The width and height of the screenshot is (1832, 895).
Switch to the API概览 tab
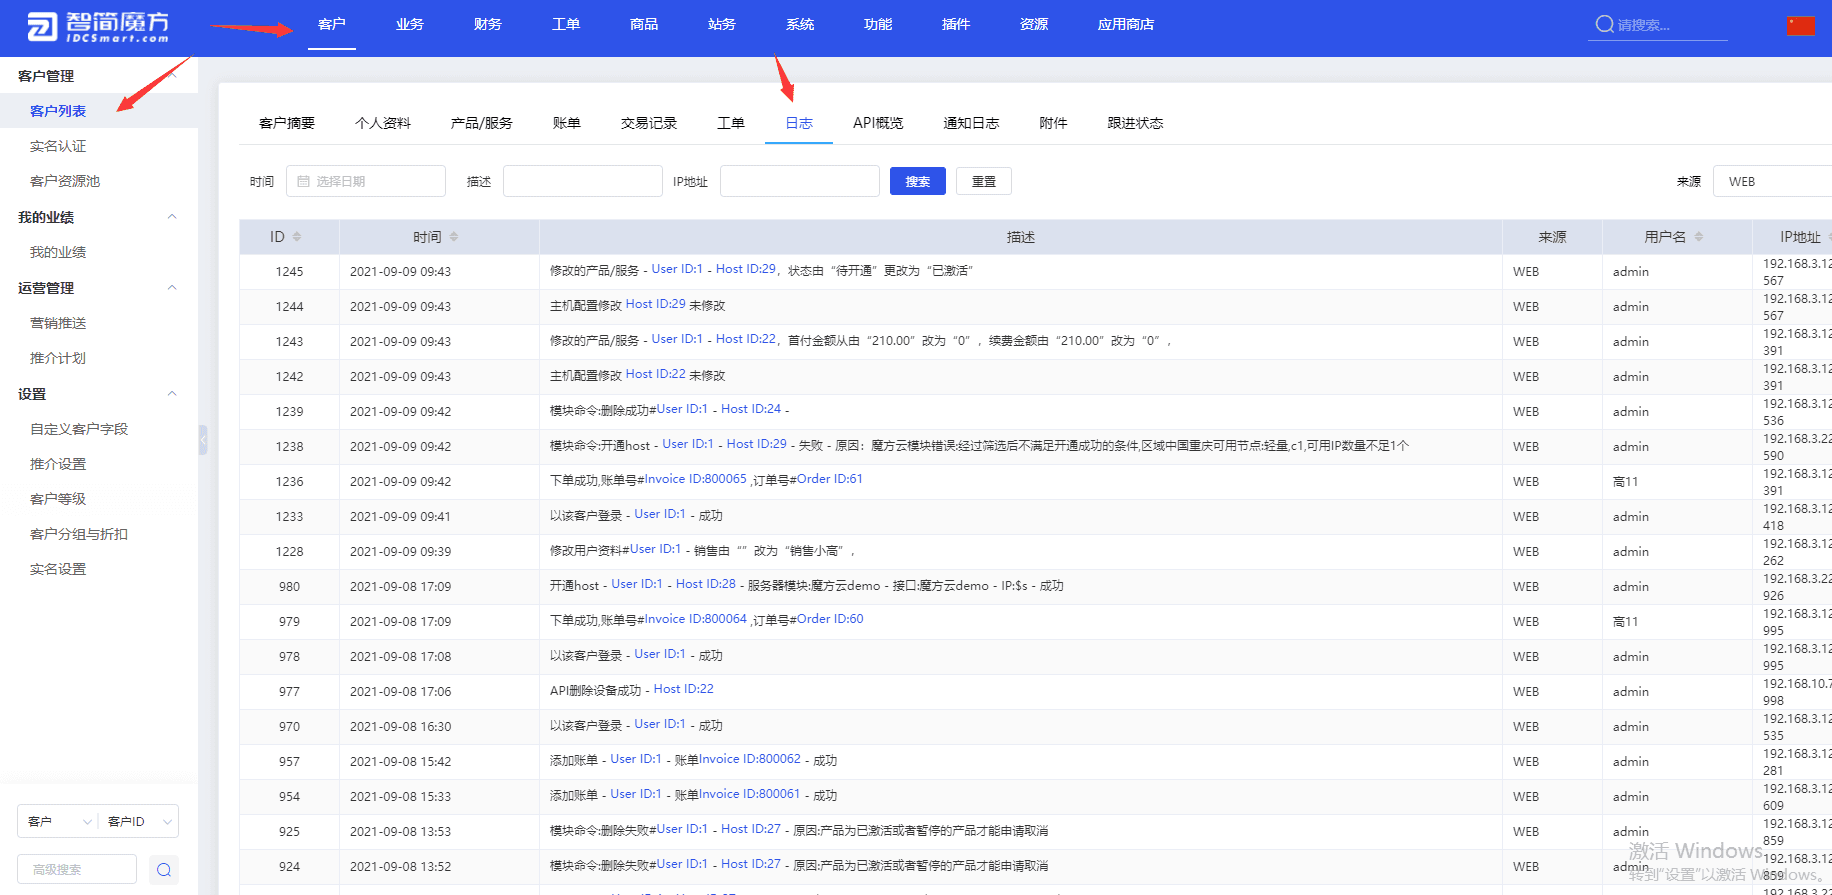[878, 123]
